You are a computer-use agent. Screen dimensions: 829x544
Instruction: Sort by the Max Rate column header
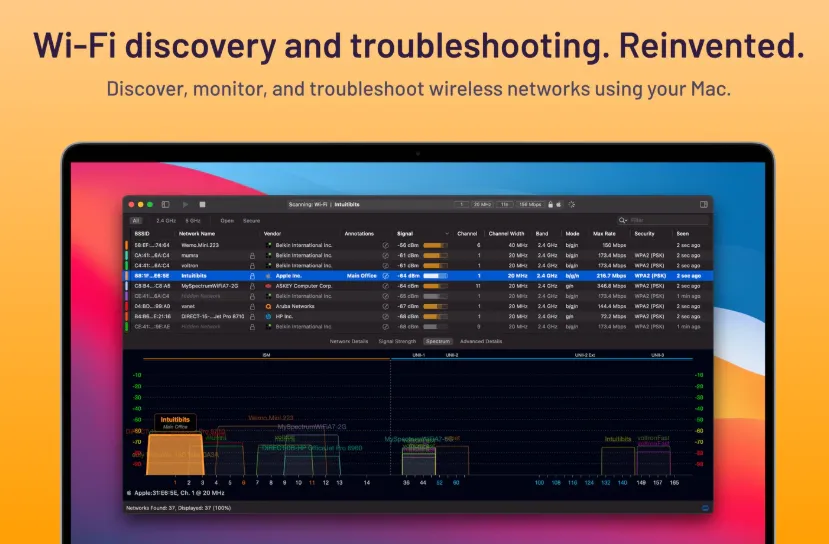[x=604, y=234]
